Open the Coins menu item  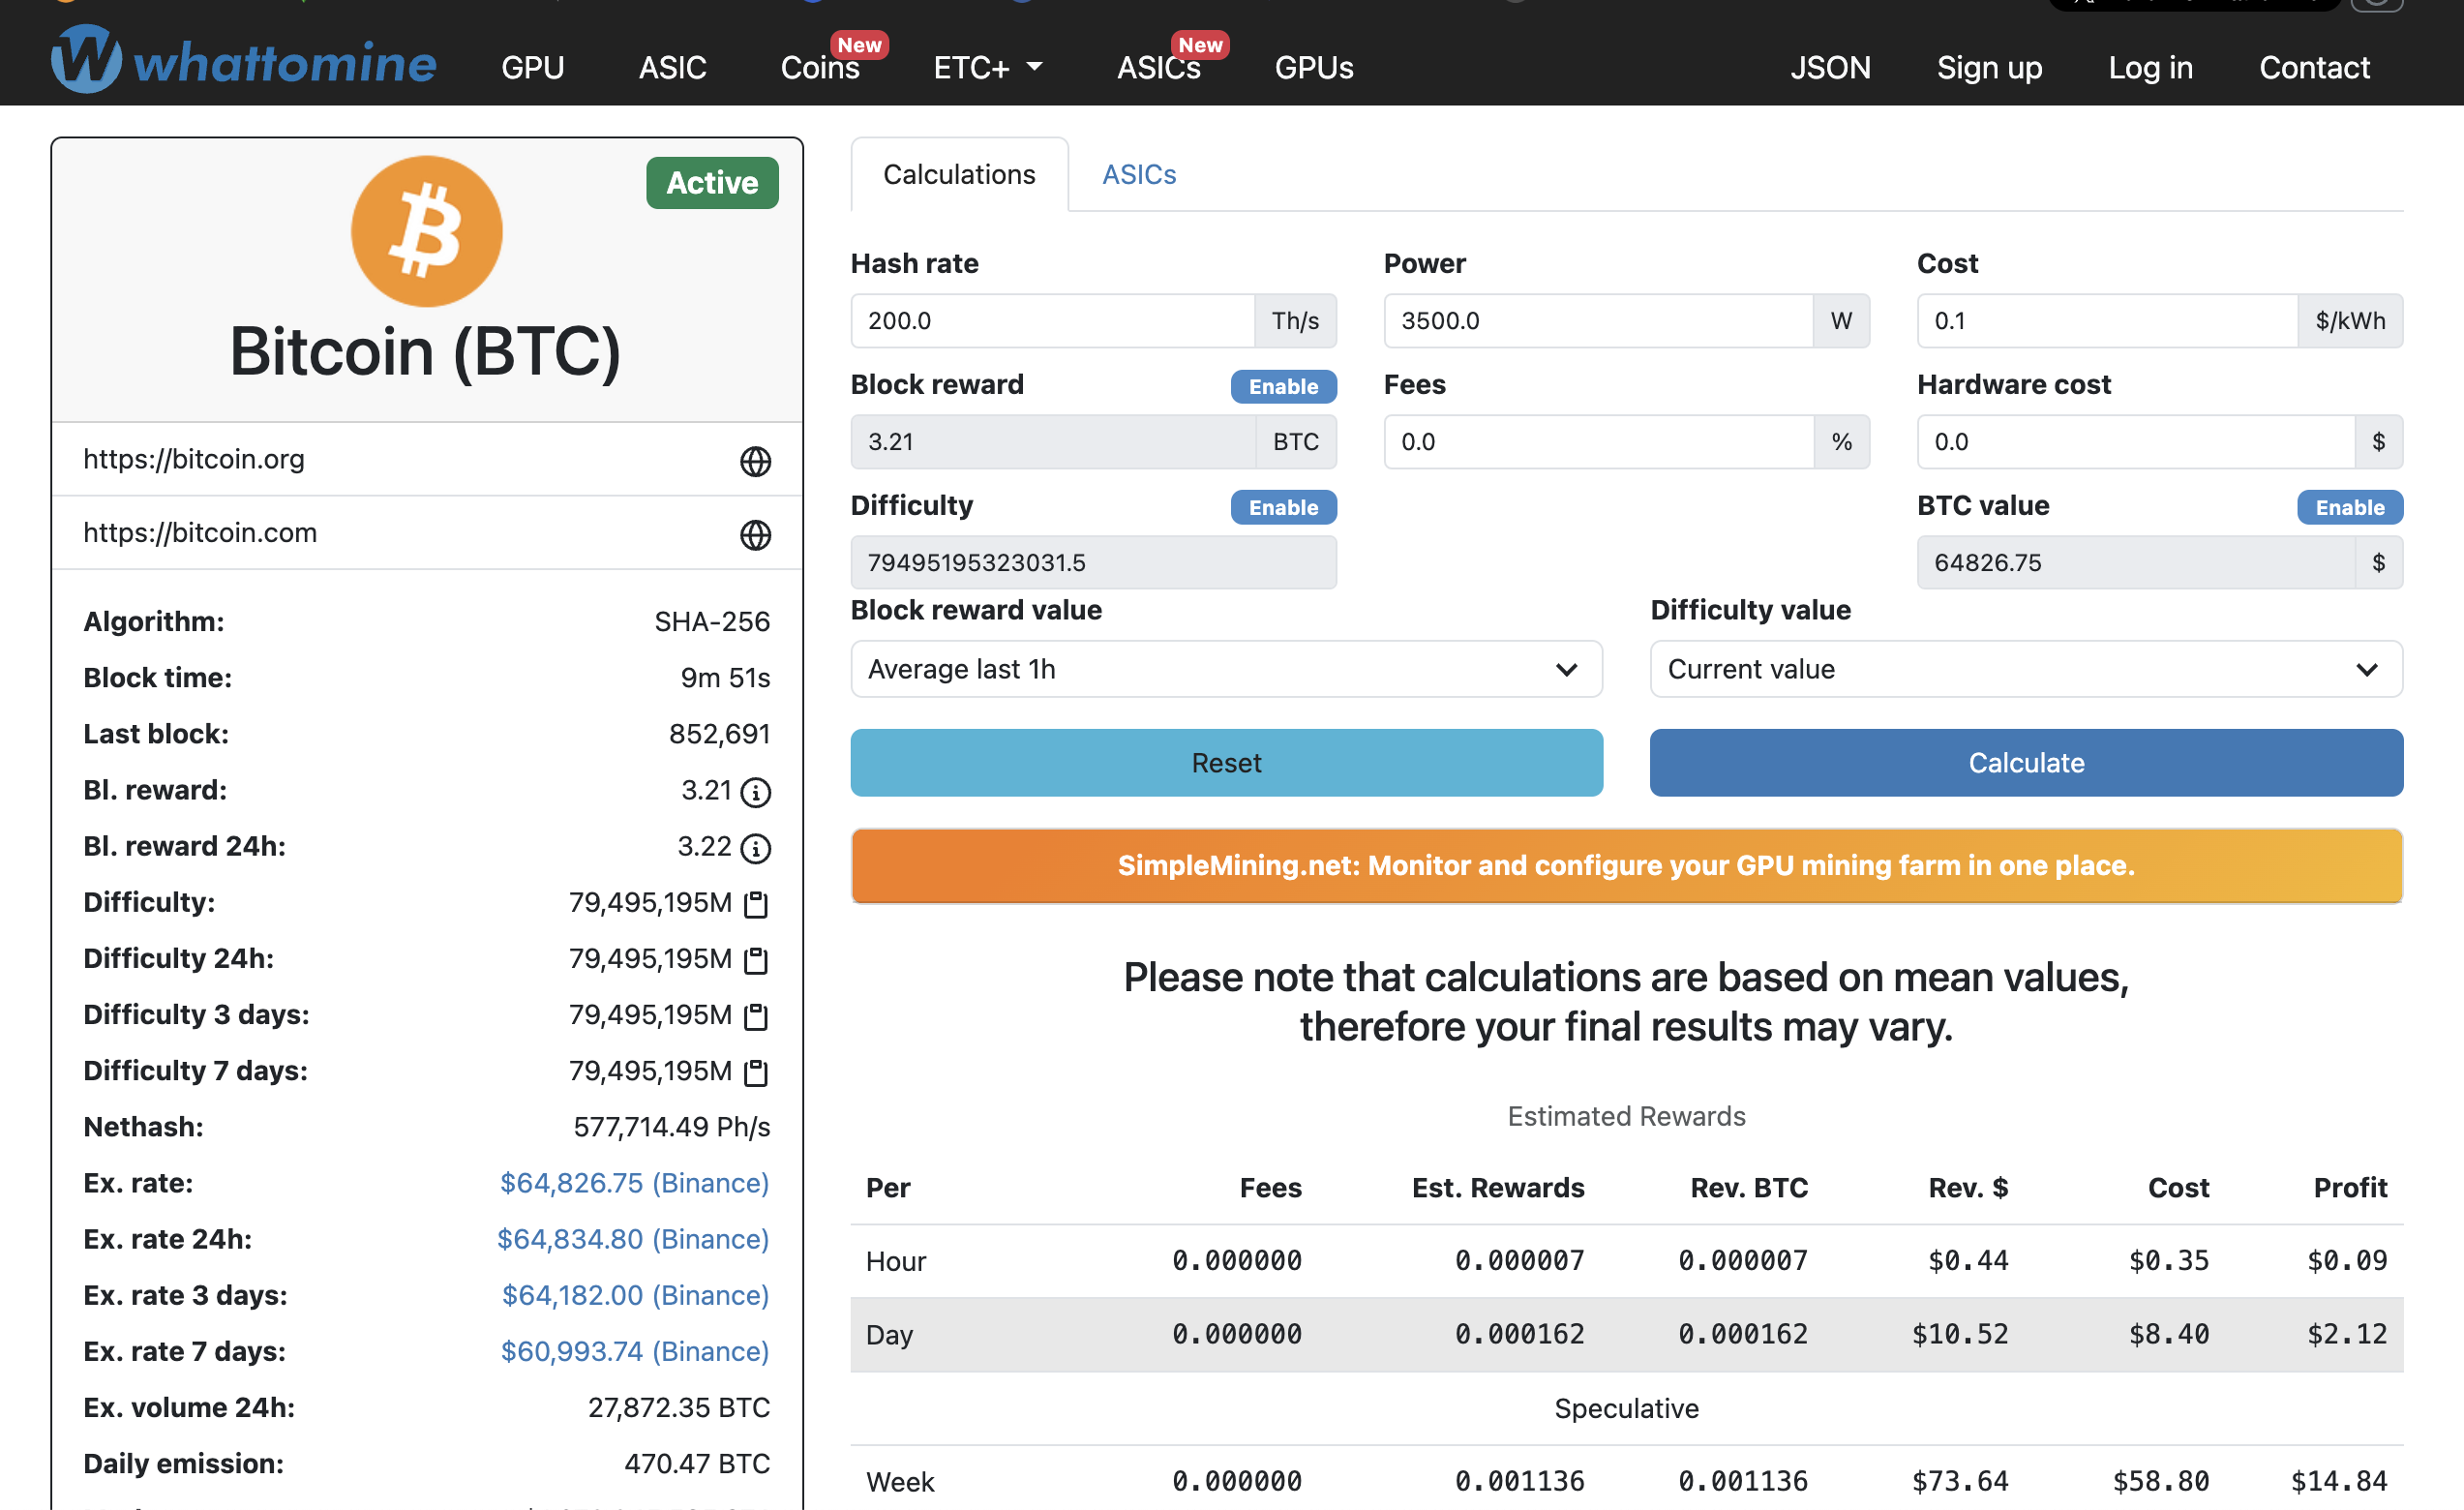[x=820, y=67]
